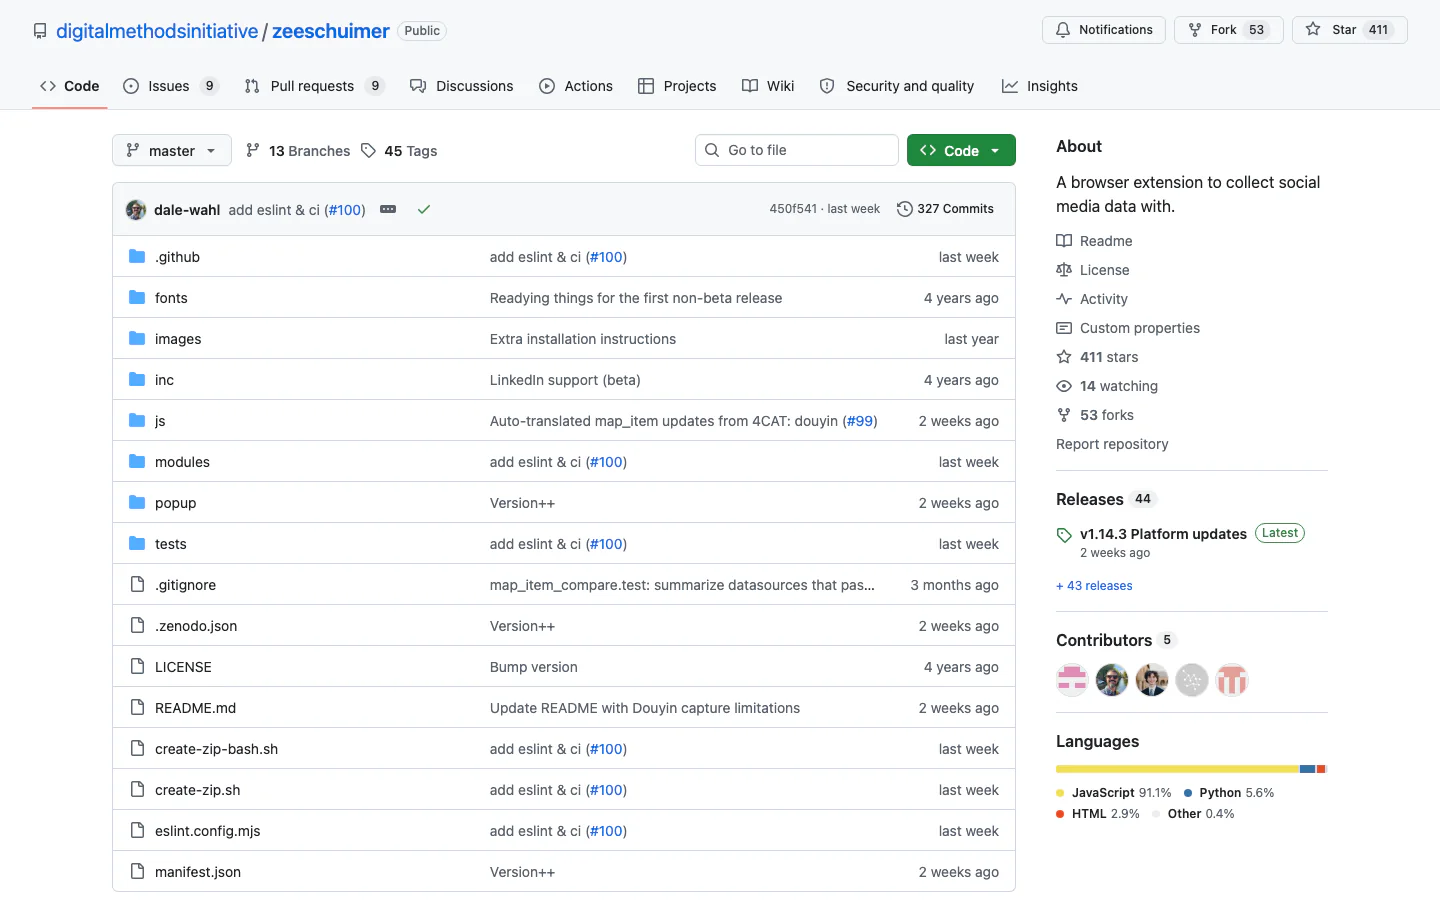This screenshot has height=900, width=1440.
Task: Star the repository
Action: (x=1350, y=30)
